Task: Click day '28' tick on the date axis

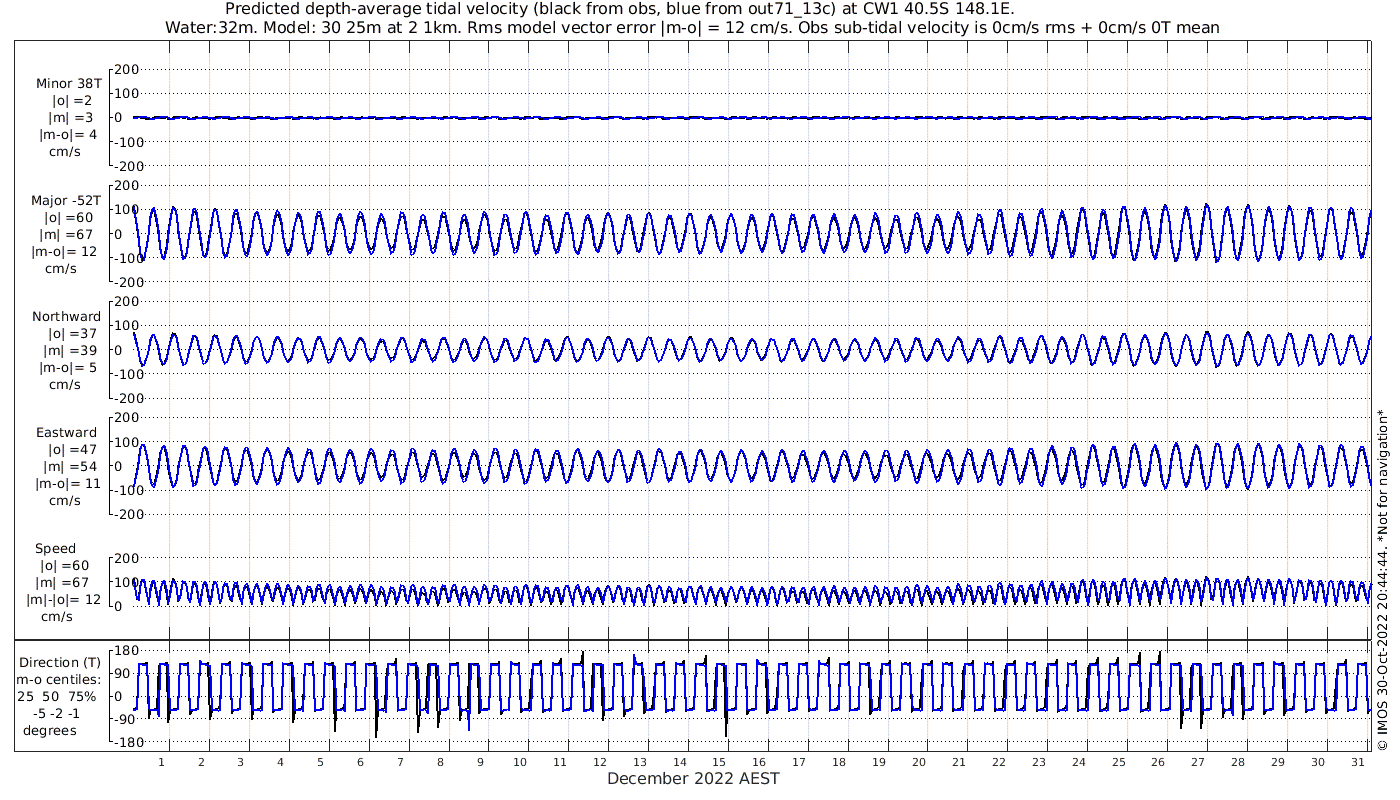Action: tap(1237, 762)
